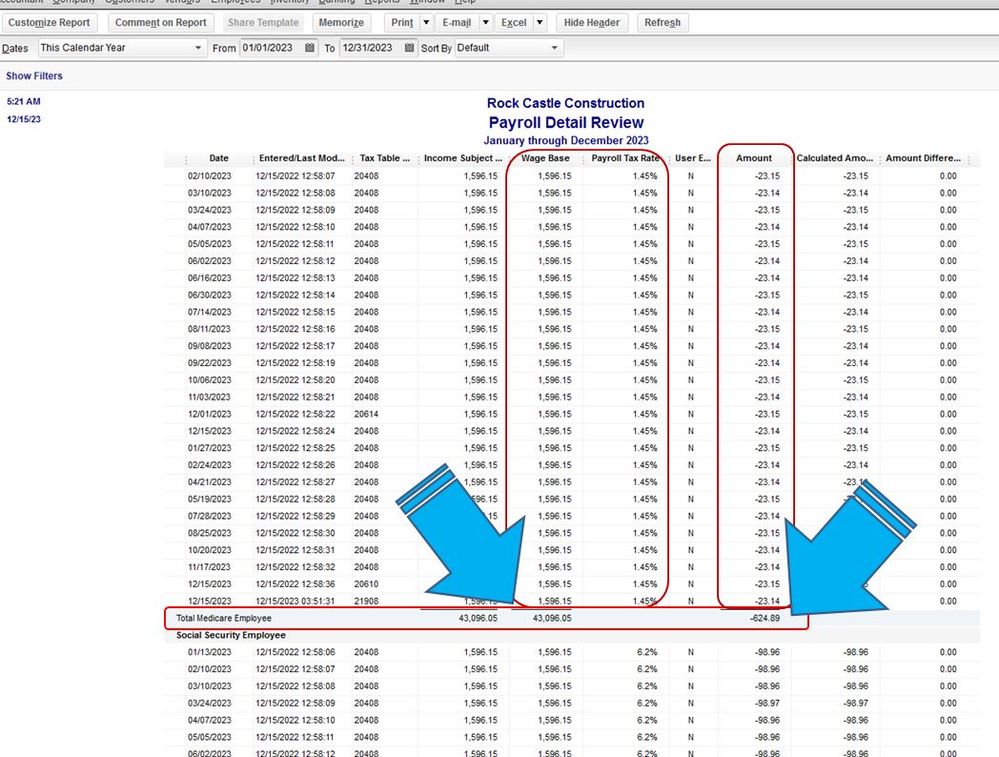The height and width of the screenshot is (757, 999).
Task: Select the Amount column header
Action: click(x=754, y=158)
